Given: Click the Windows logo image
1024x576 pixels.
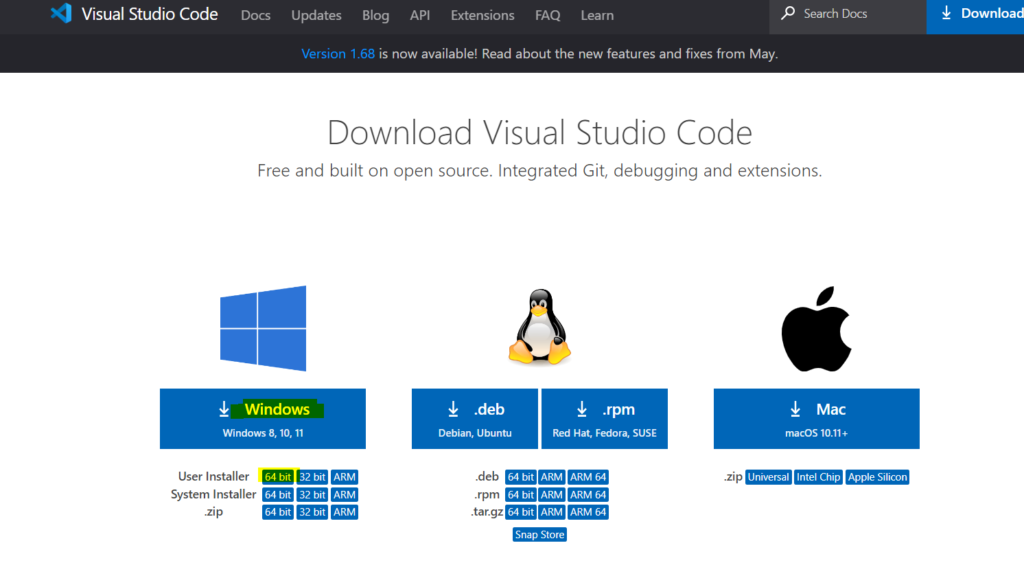Looking at the screenshot, I should tap(263, 328).
